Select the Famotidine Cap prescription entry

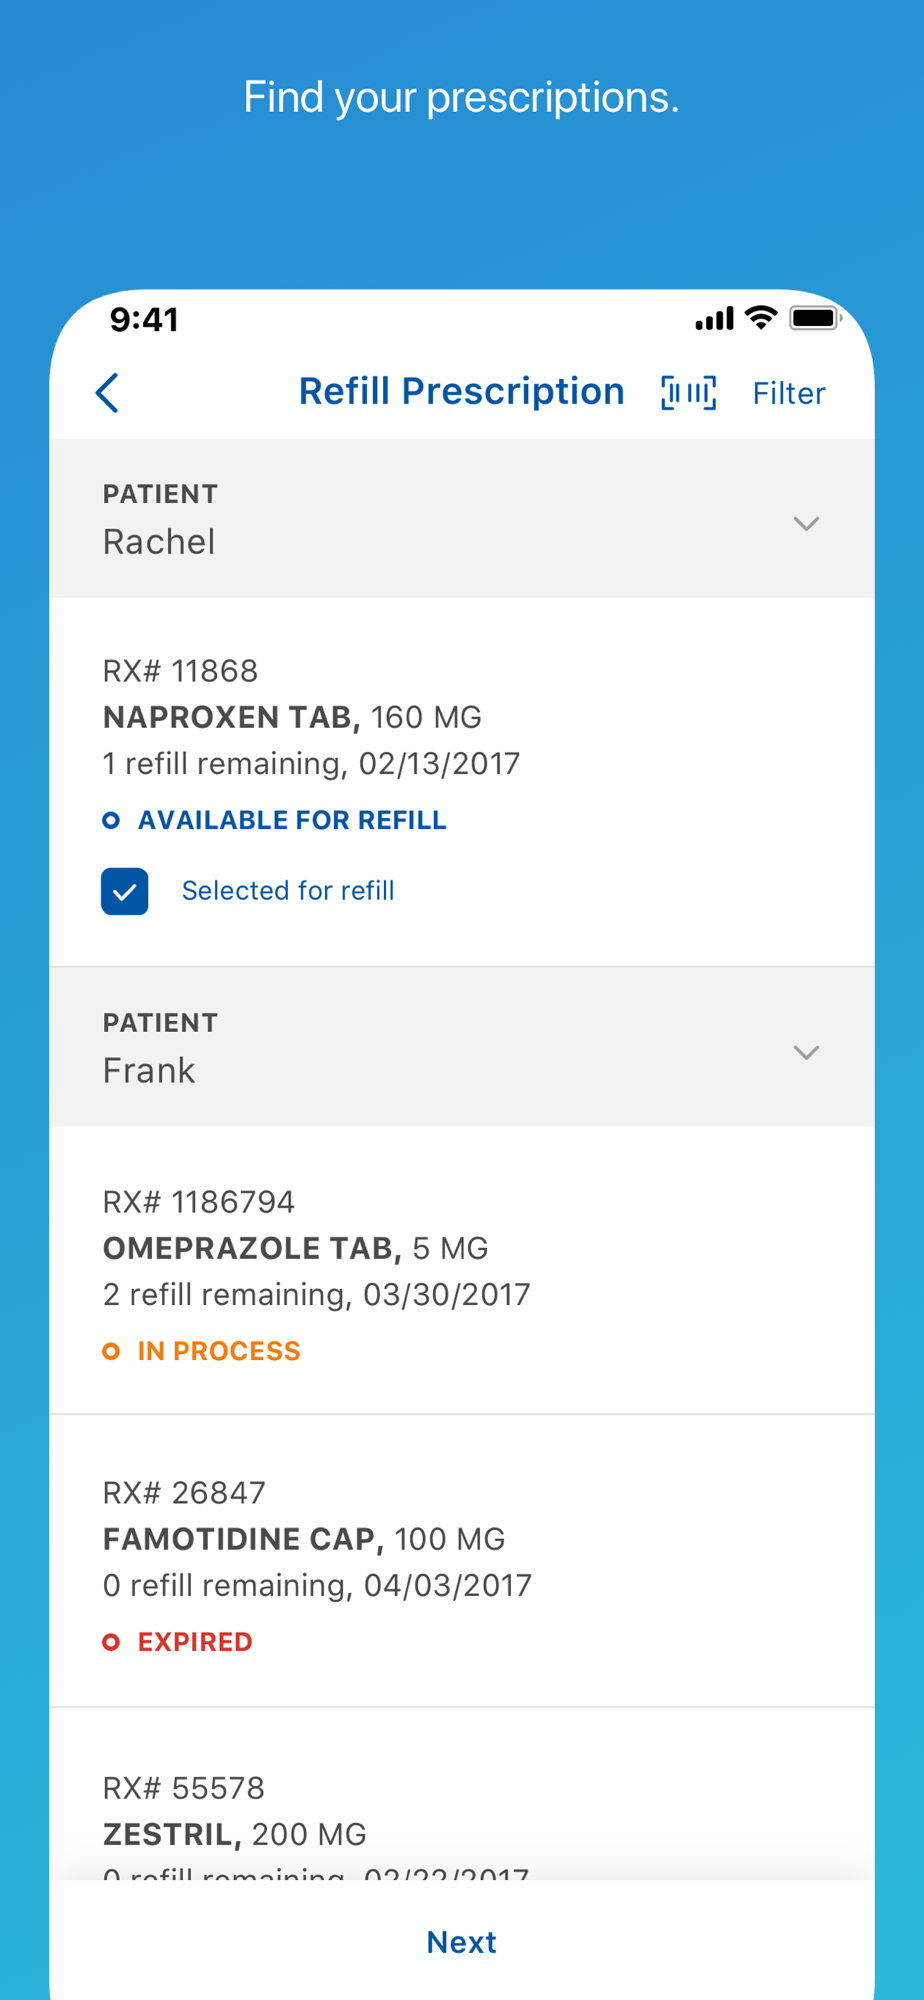coord(304,1539)
